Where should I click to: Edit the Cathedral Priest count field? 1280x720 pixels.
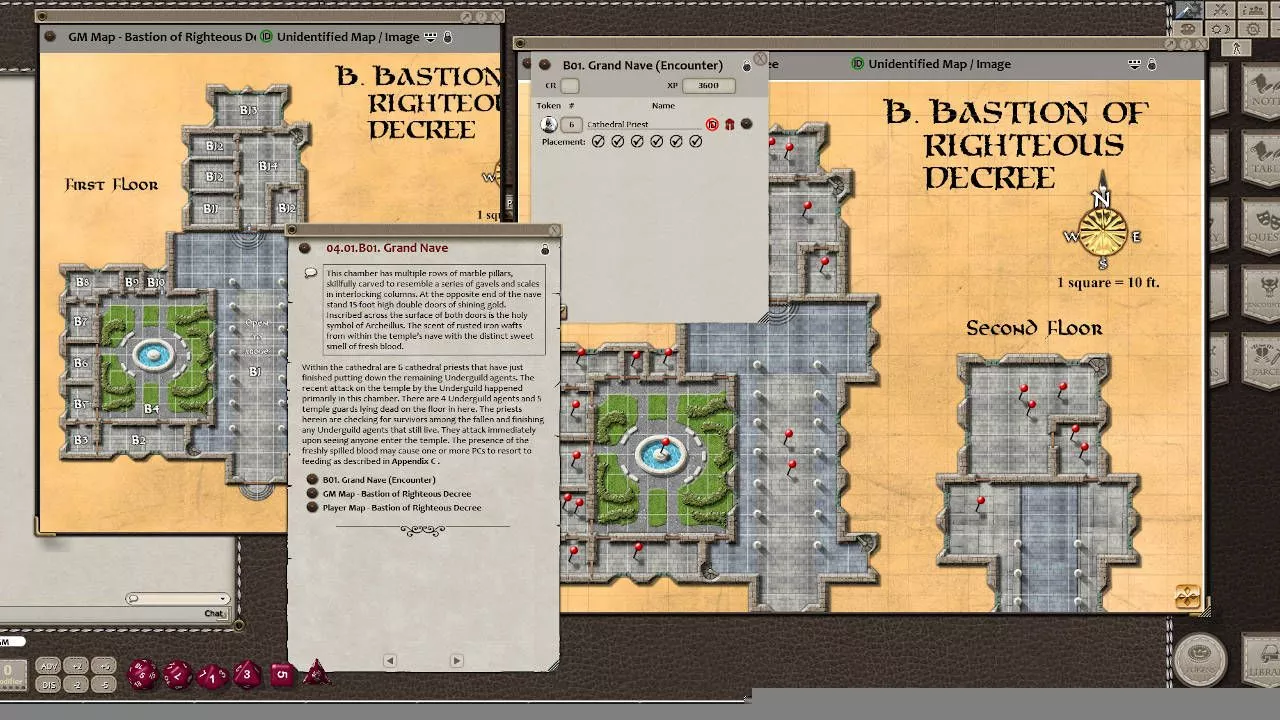(x=571, y=124)
